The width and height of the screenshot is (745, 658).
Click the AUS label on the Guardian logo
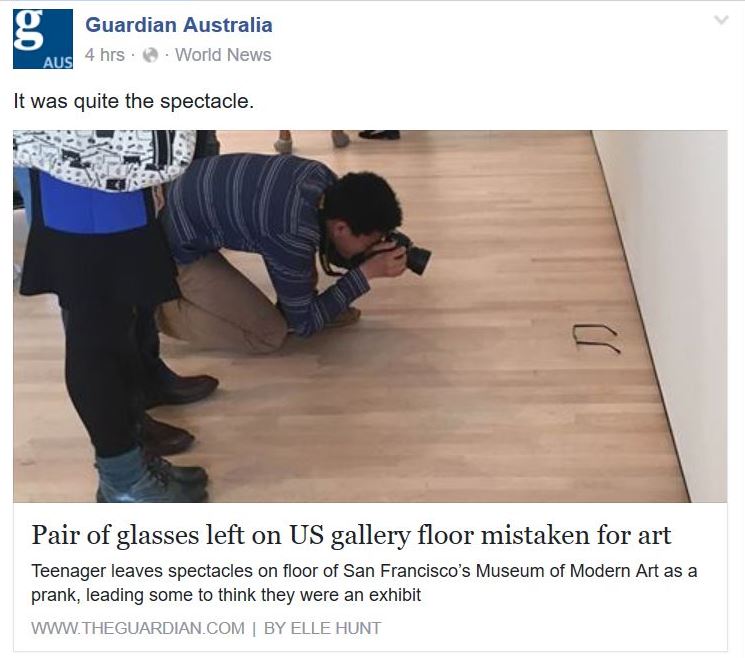tap(57, 62)
